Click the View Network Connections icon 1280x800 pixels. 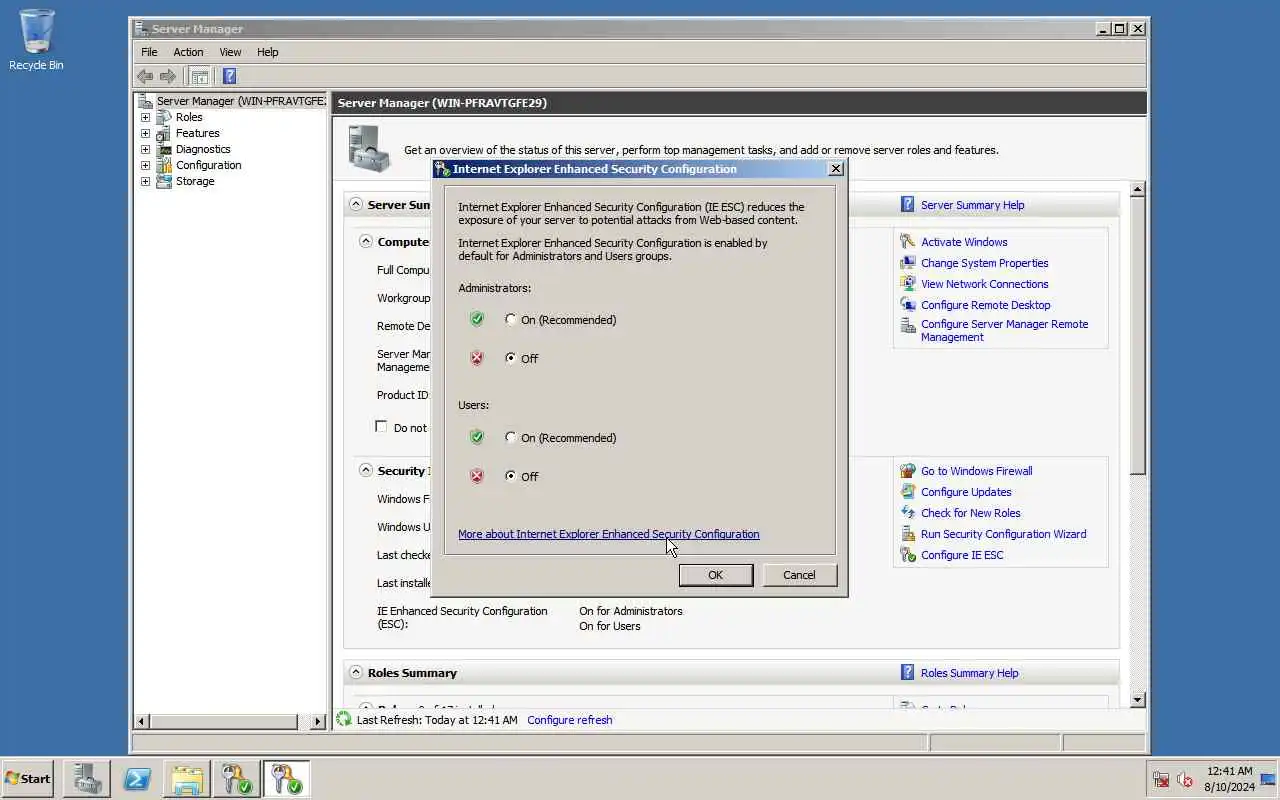coord(908,284)
